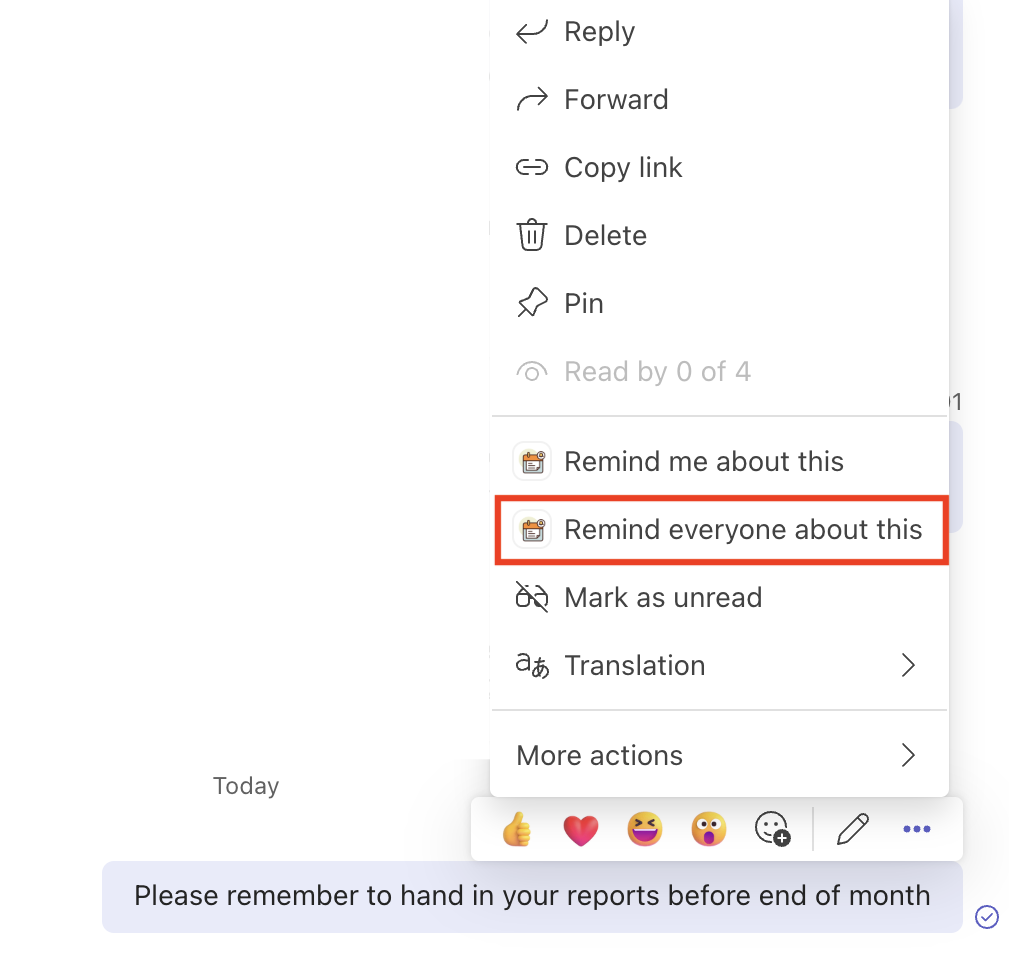This screenshot has width=1009, height=955.
Task: Choose Remind me about this
Action: point(704,461)
